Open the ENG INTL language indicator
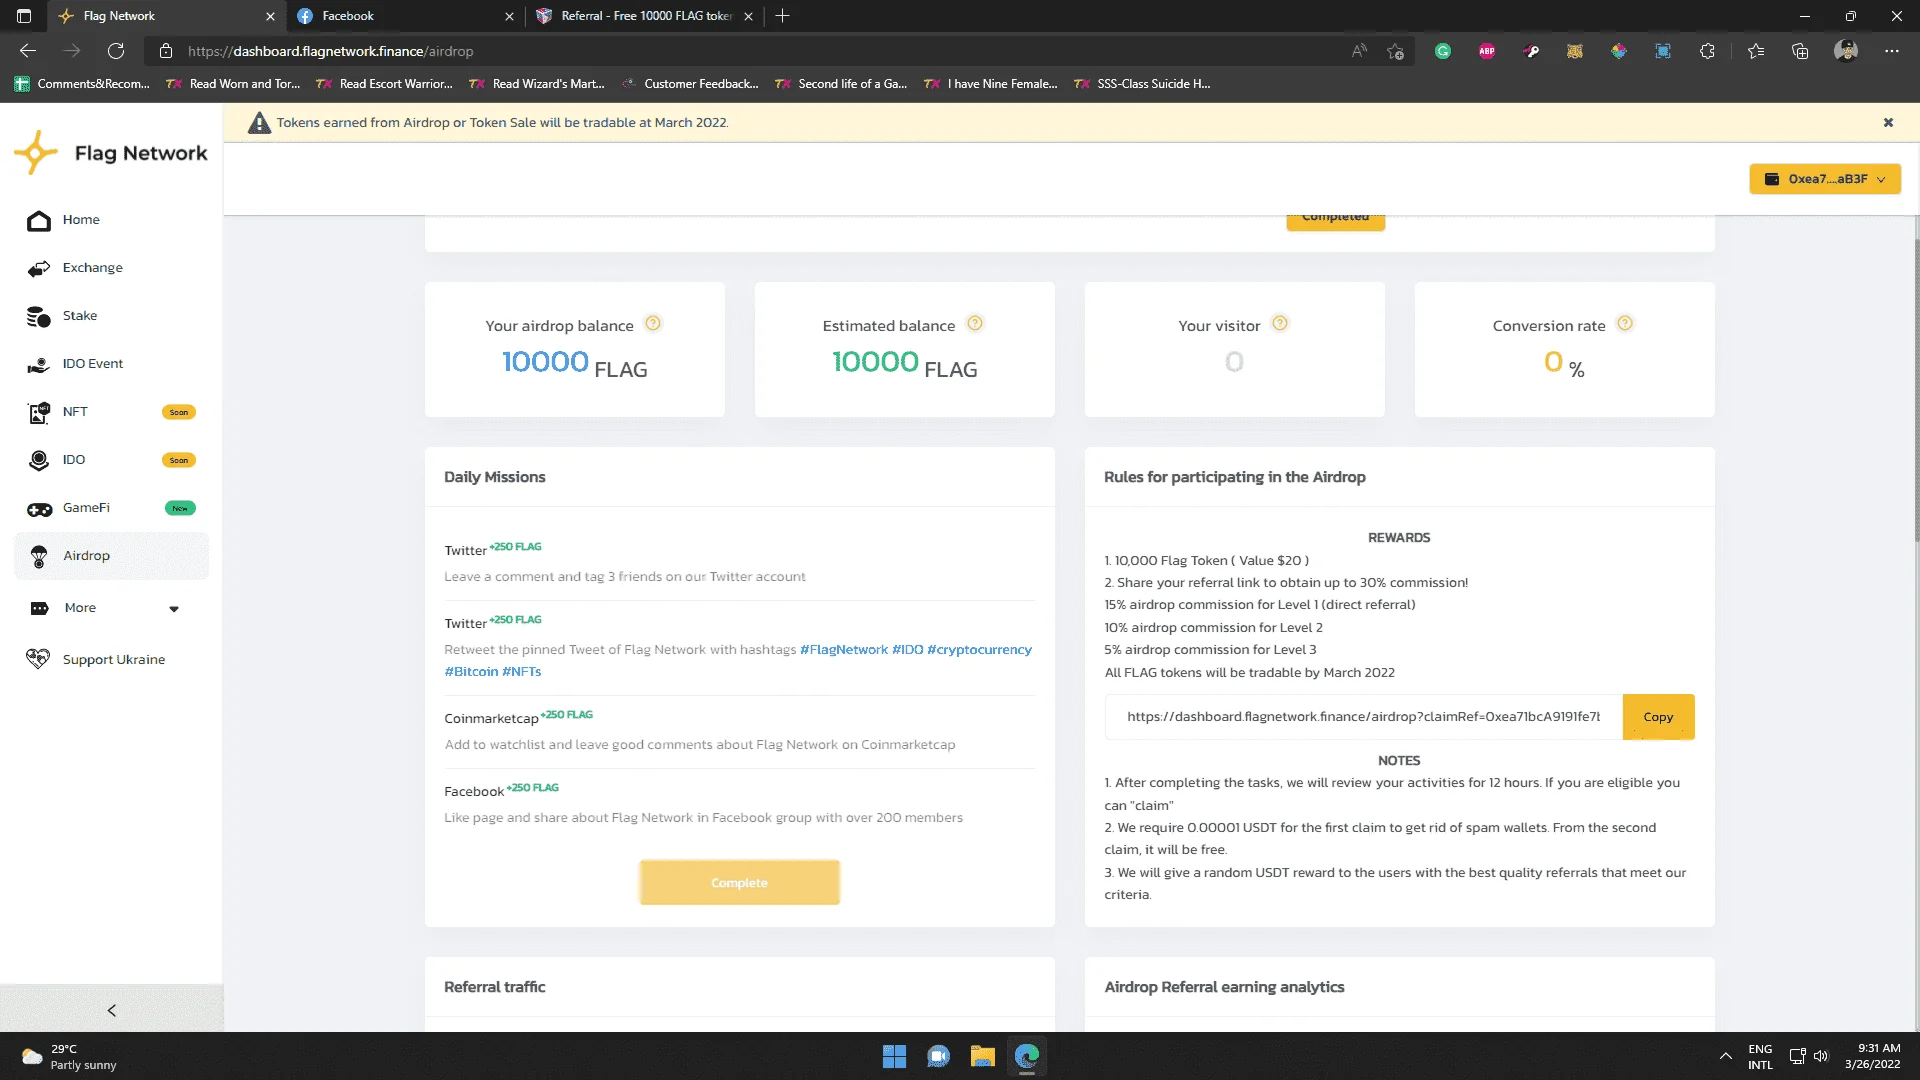The height and width of the screenshot is (1080, 1920). point(1760,1057)
